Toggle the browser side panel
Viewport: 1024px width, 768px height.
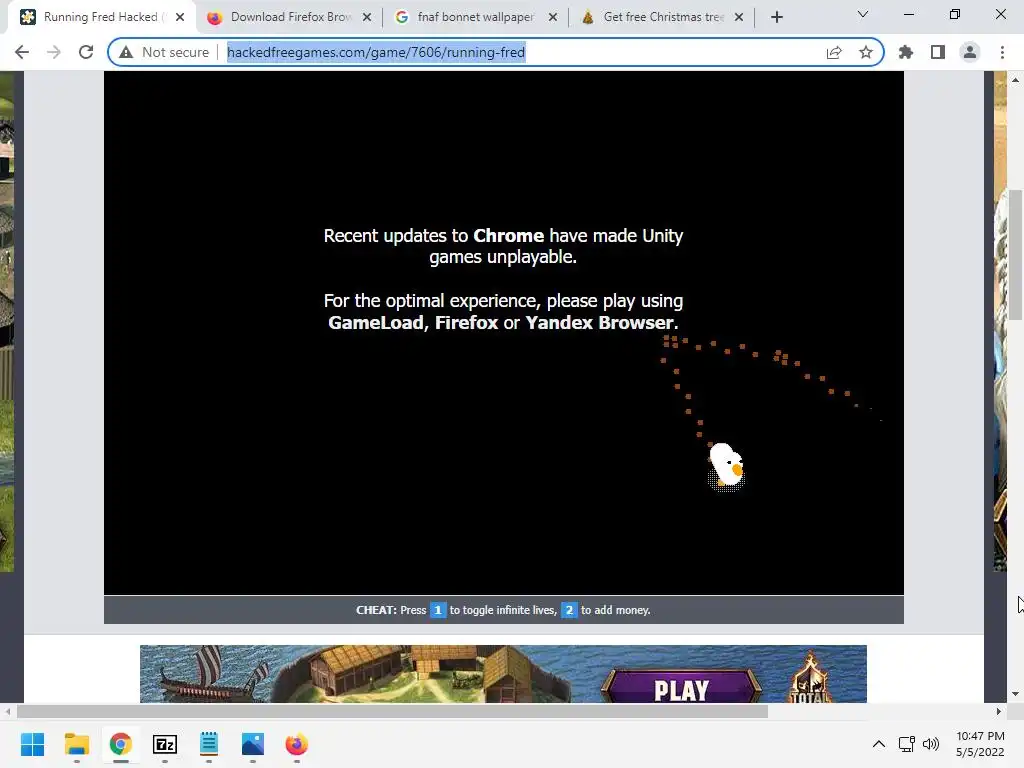coord(938,52)
